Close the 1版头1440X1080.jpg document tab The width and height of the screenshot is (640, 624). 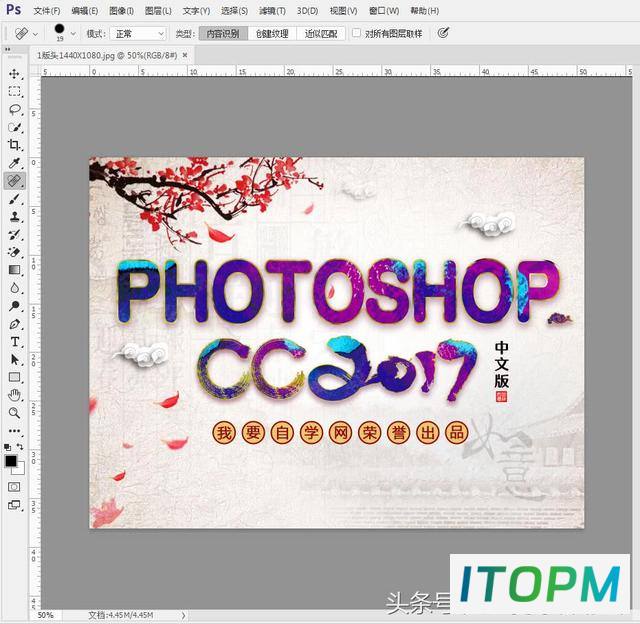point(185,55)
